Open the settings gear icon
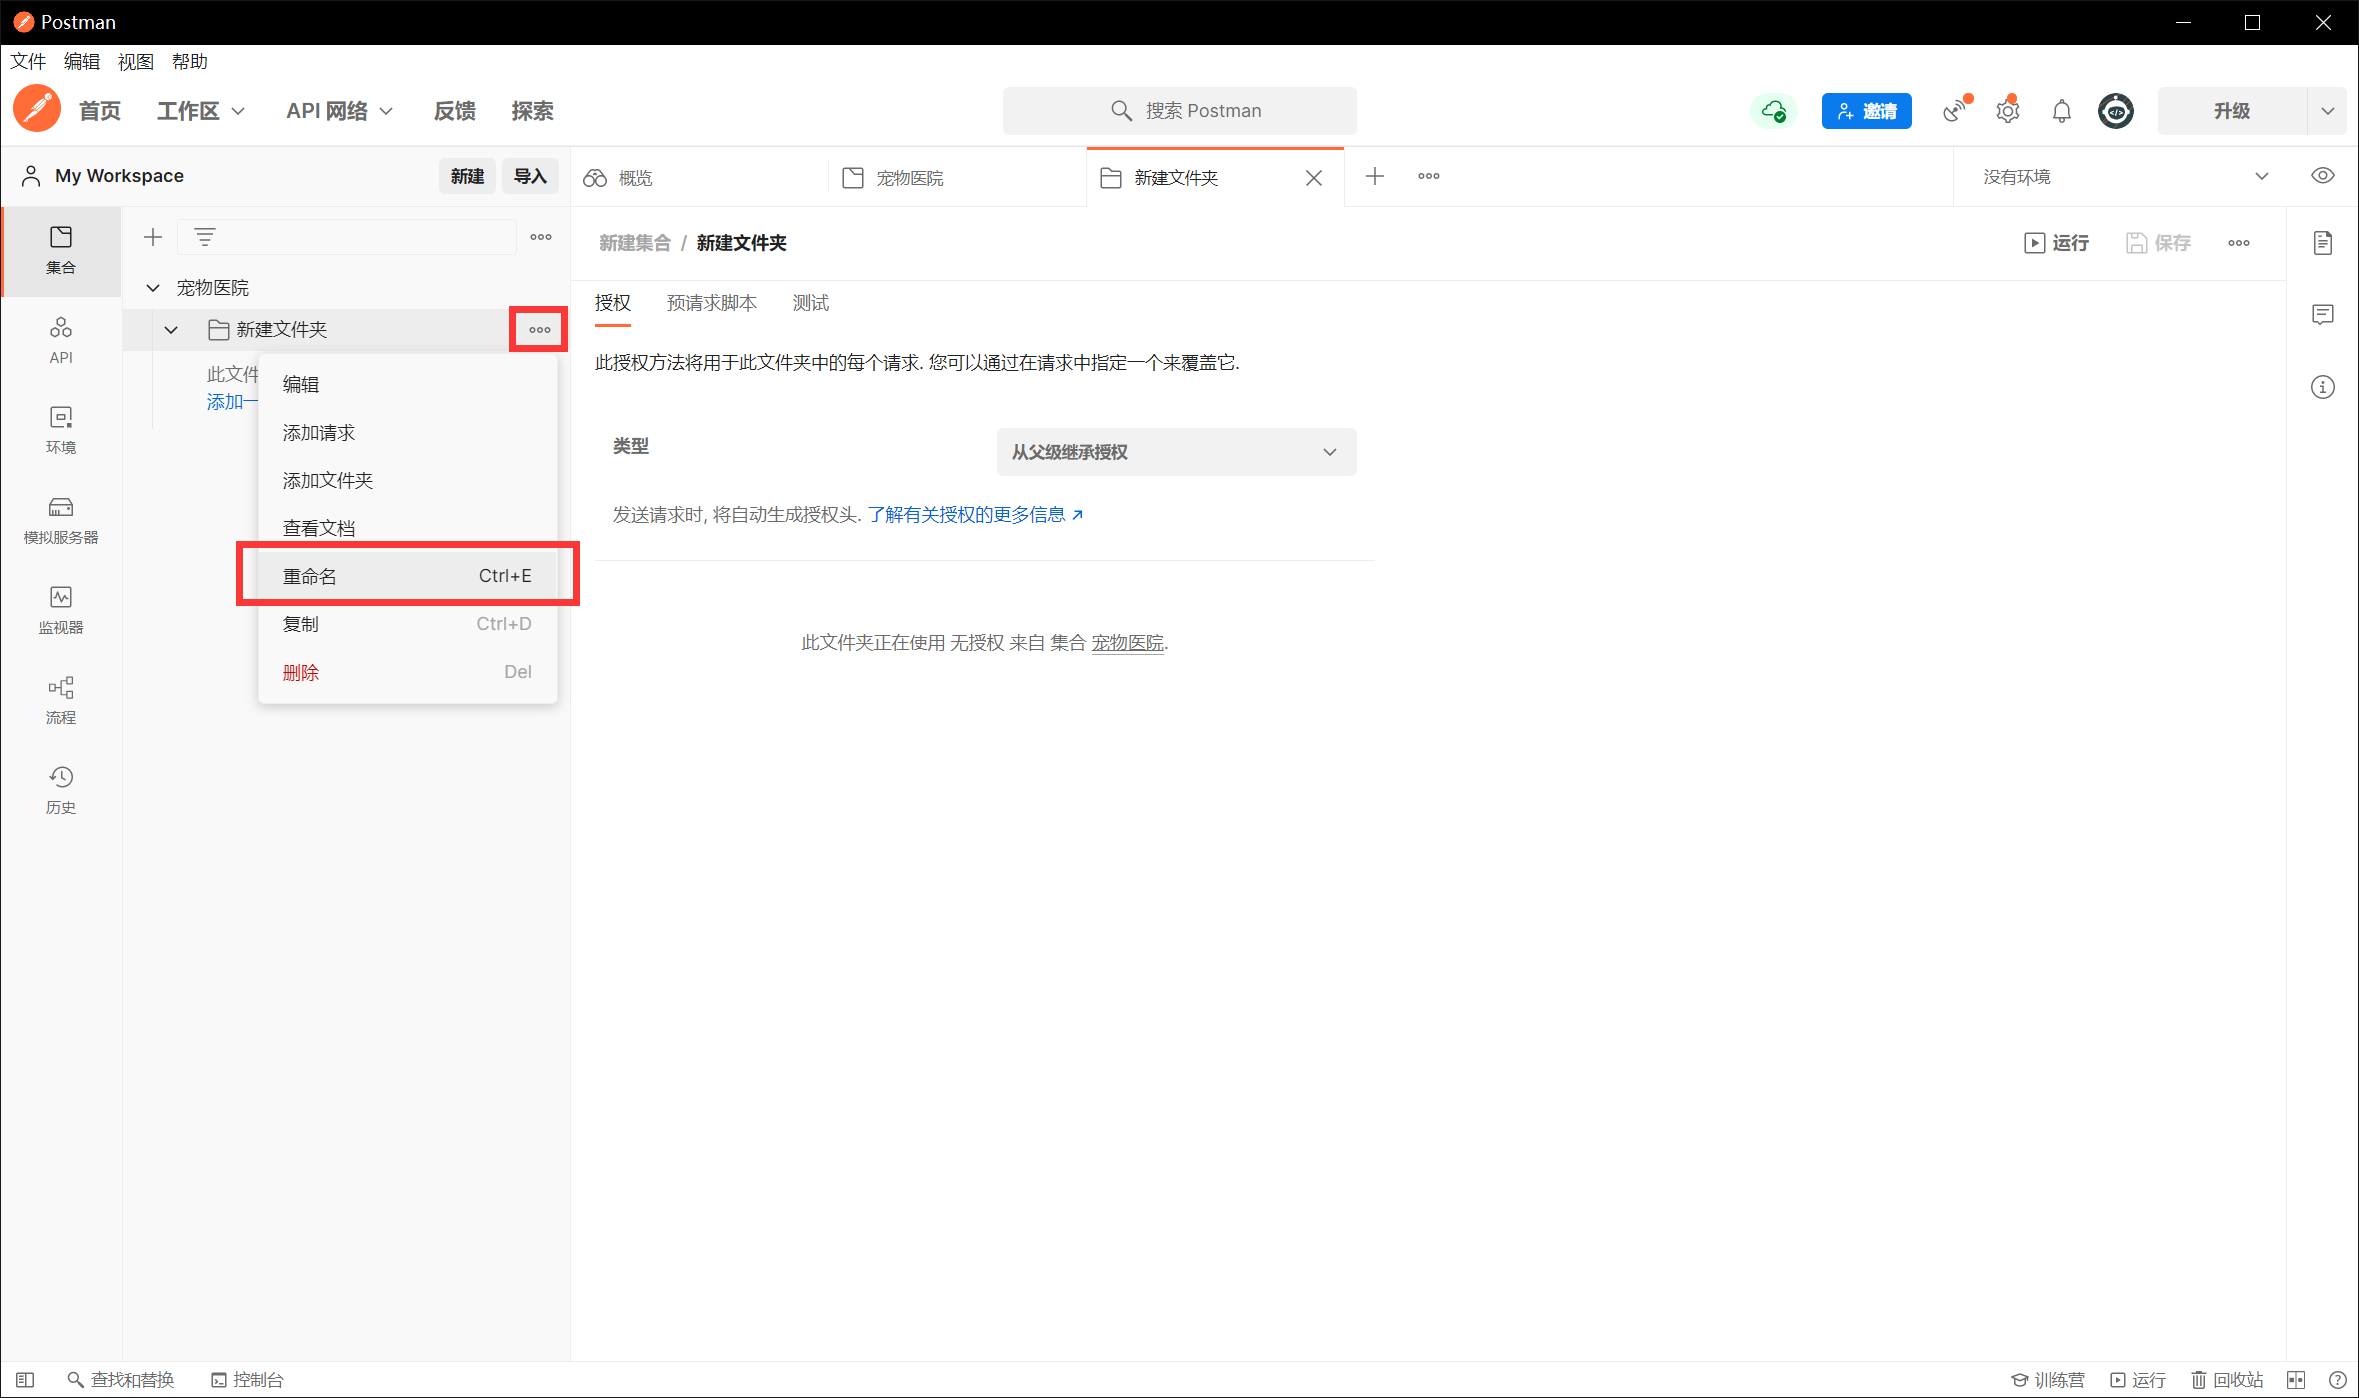Image resolution: width=2359 pixels, height=1398 pixels. 2007,111
